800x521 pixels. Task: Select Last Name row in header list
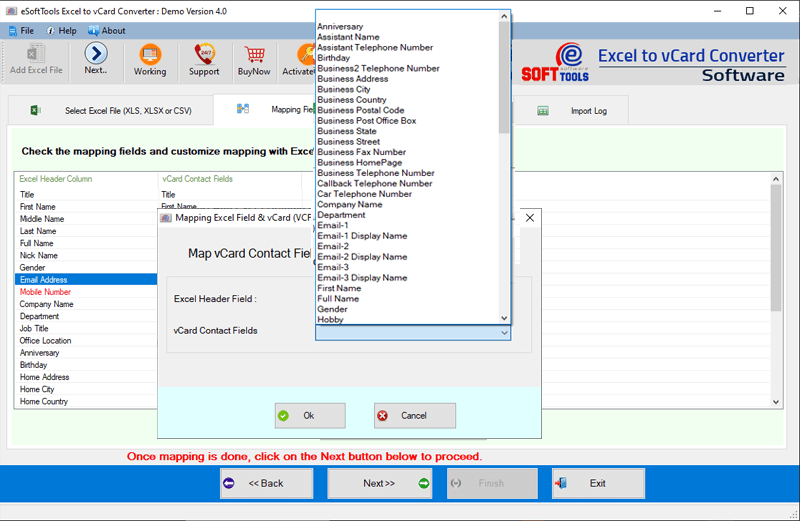click(86, 231)
